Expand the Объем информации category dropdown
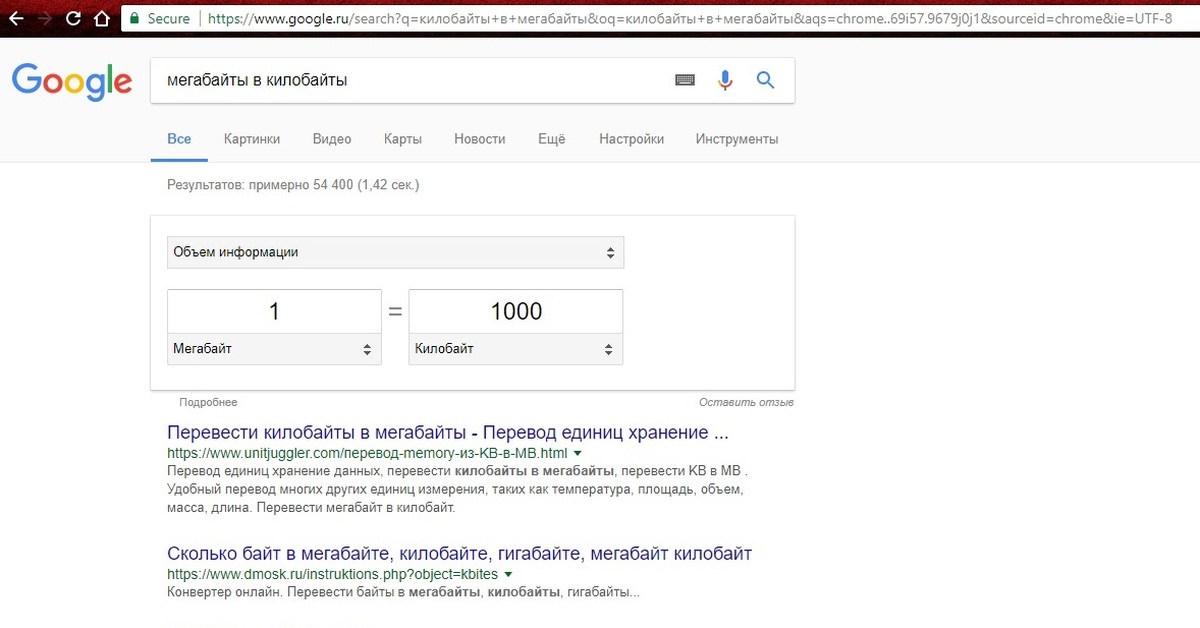The height and width of the screenshot is (628, 1200). coord(395,253)
